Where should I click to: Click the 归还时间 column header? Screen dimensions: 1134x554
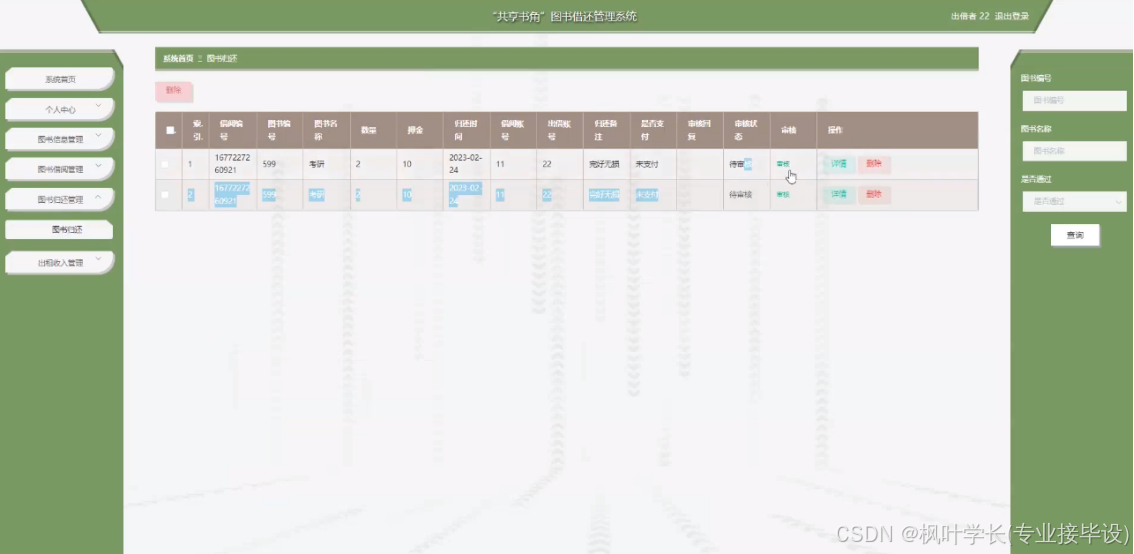(467, 130)
